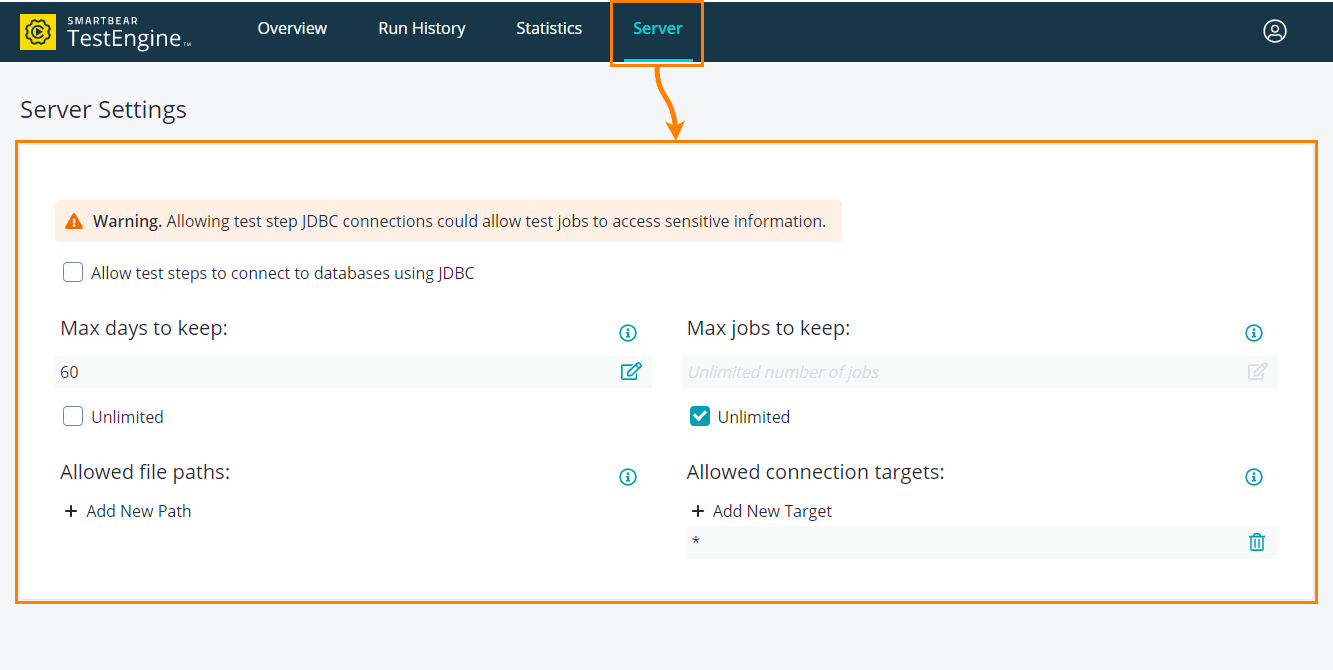The height and width of the screenshot is (670, 1333).
Task: View info about Allowed file paths
Action: (628, 477)
